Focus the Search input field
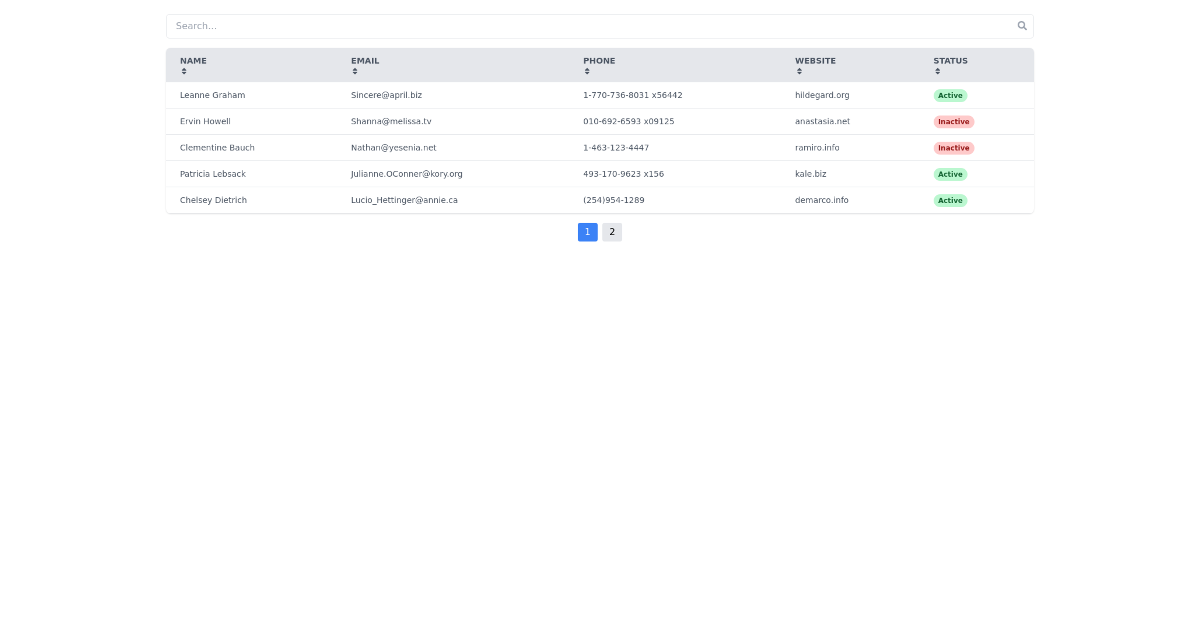This screenshot has width=1200, height=630. 600,26
